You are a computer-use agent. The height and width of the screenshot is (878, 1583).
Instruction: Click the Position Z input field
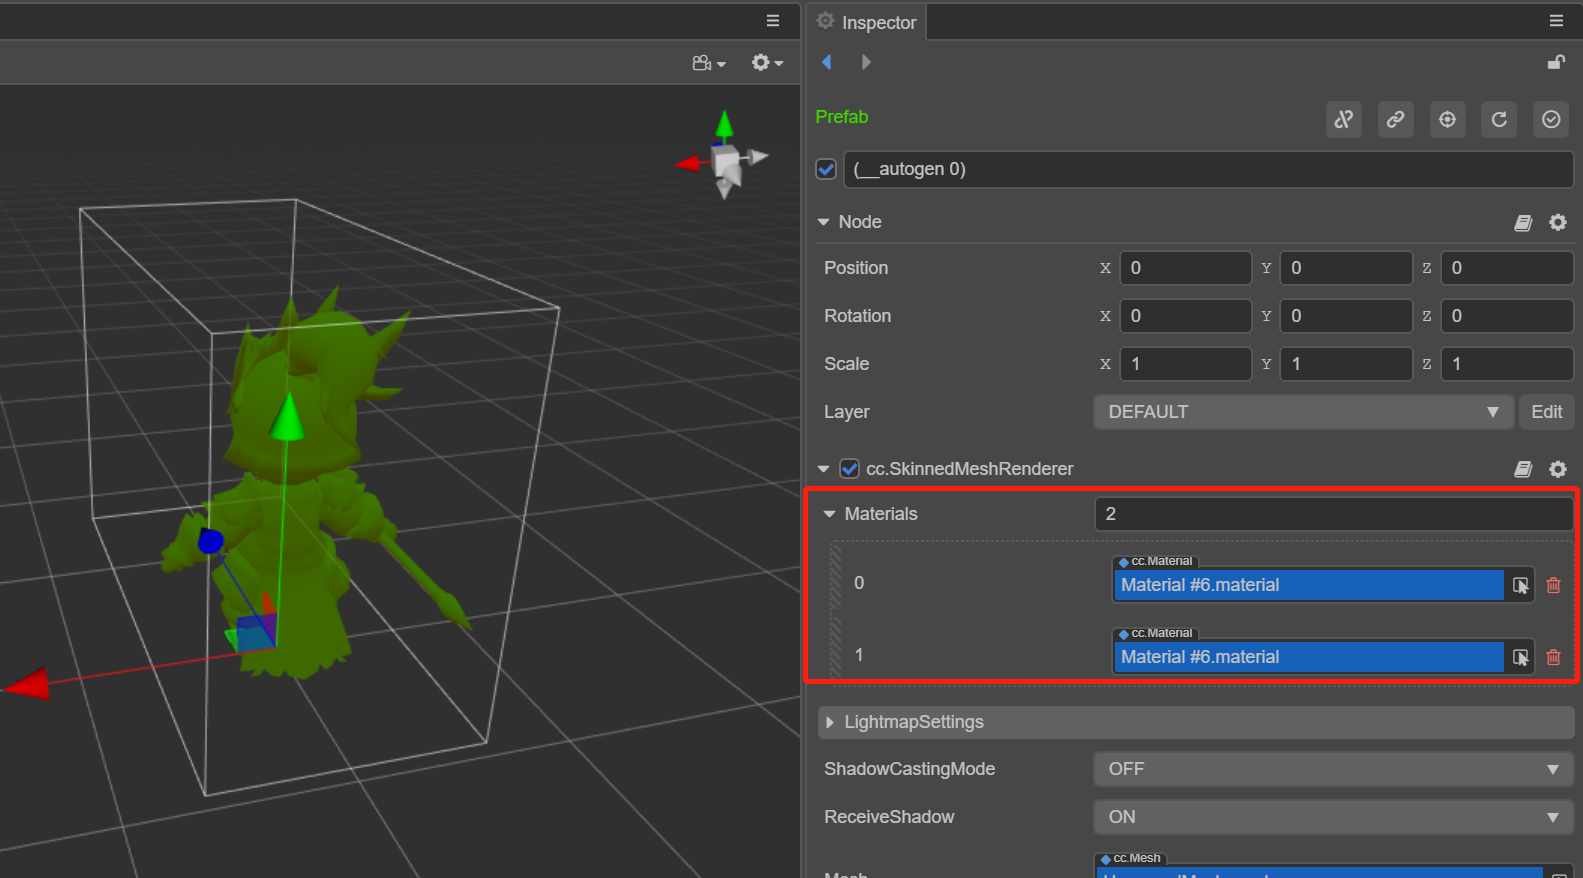[1507, 268]
